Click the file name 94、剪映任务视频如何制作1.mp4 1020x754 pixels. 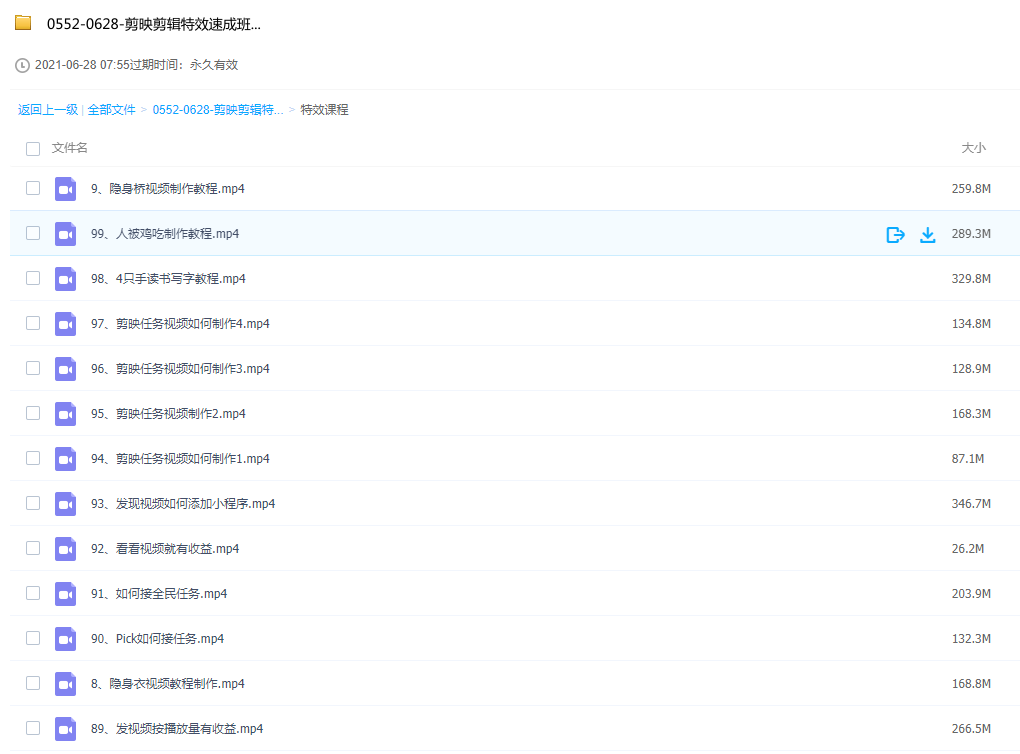click(x=180, y=459)
